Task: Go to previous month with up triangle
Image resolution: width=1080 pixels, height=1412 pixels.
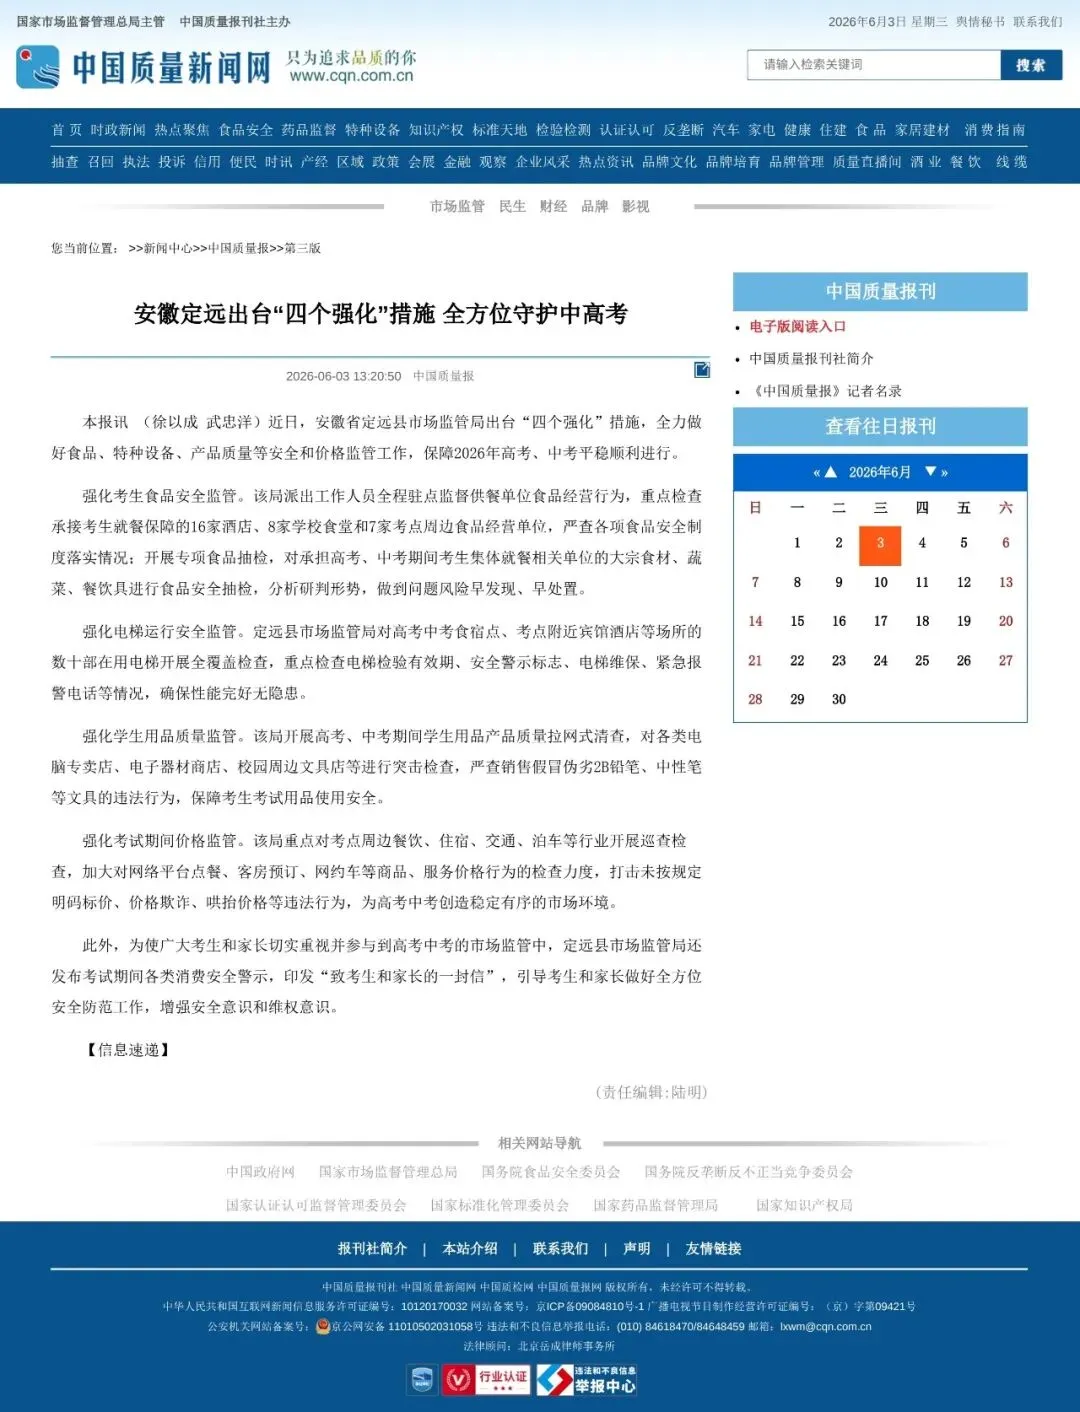Action: pyautogui.click(x=830, y=471)
